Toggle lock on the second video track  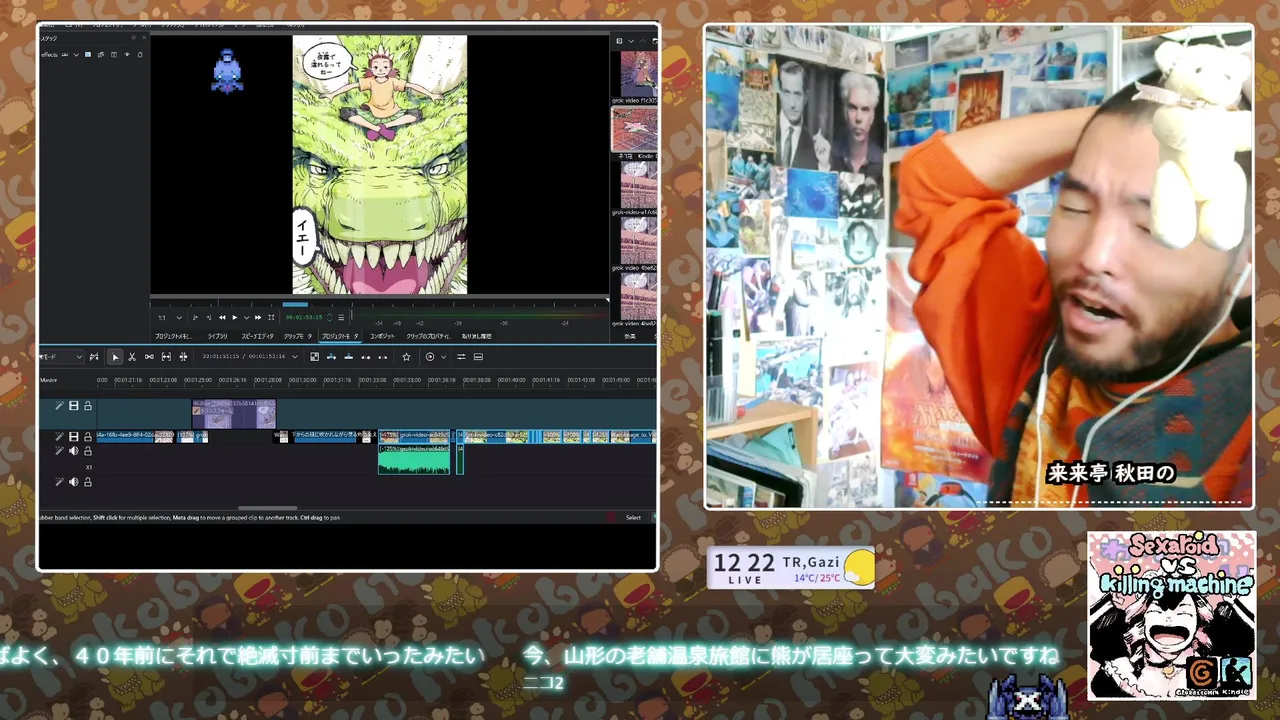[87, 437]
